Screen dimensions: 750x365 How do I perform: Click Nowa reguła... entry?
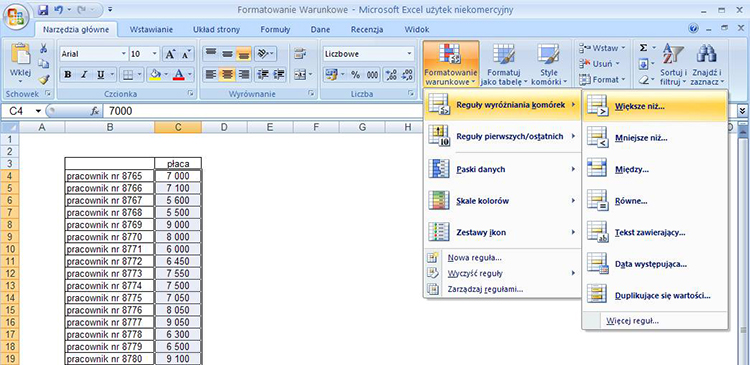click(x=502, y=258)
